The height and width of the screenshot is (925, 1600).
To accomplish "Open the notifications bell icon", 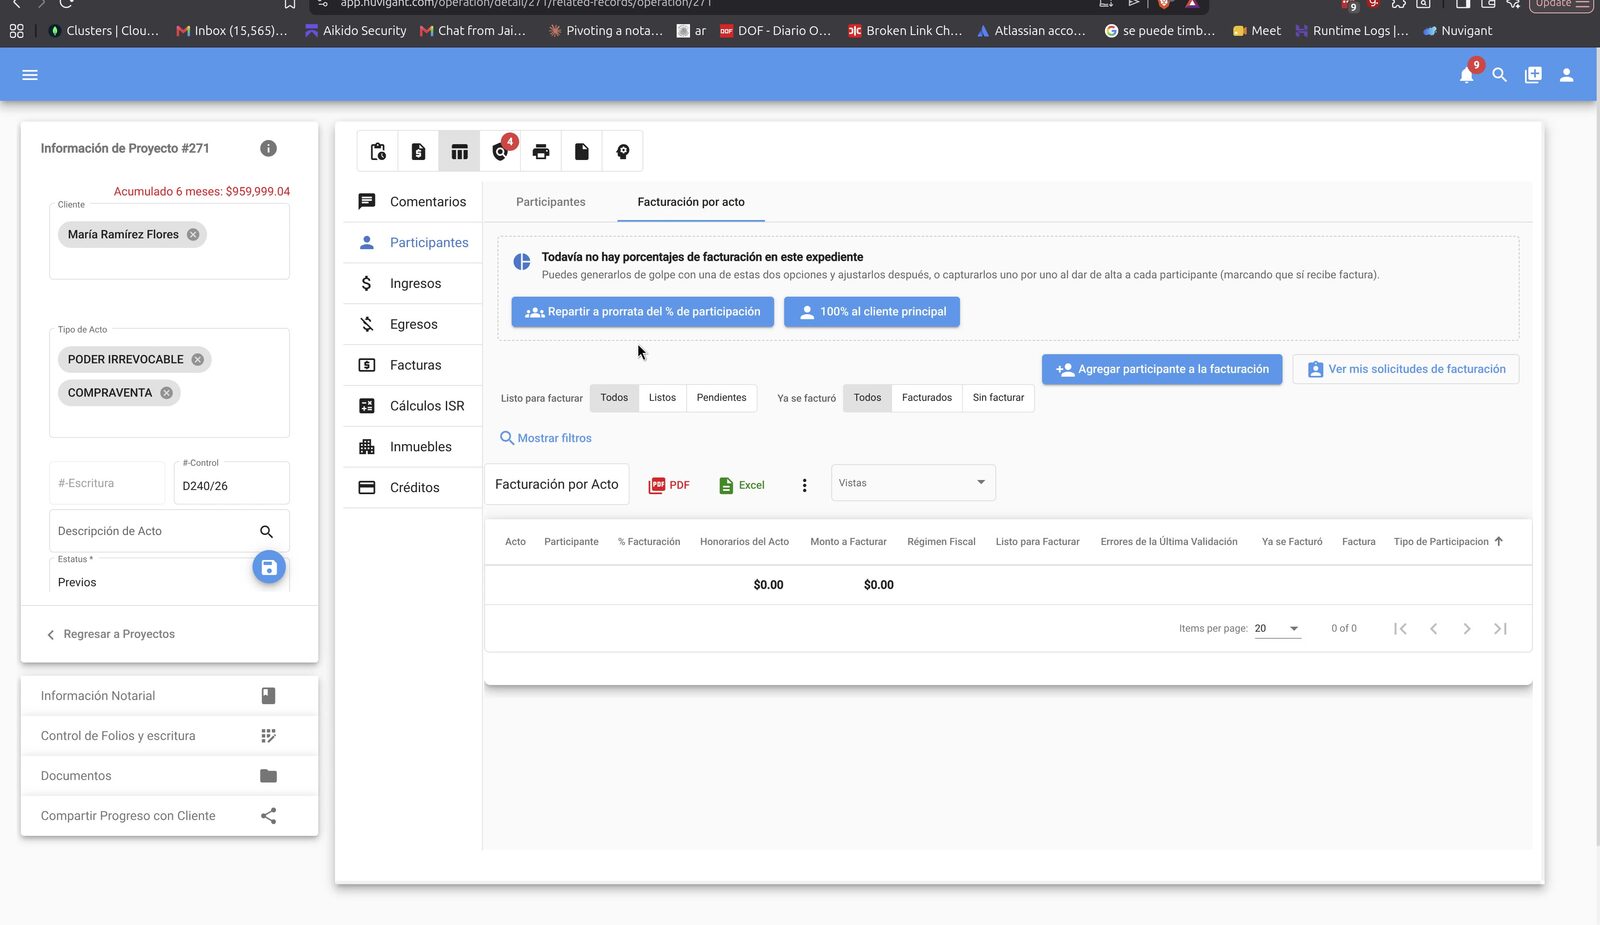I will 1466,75.
